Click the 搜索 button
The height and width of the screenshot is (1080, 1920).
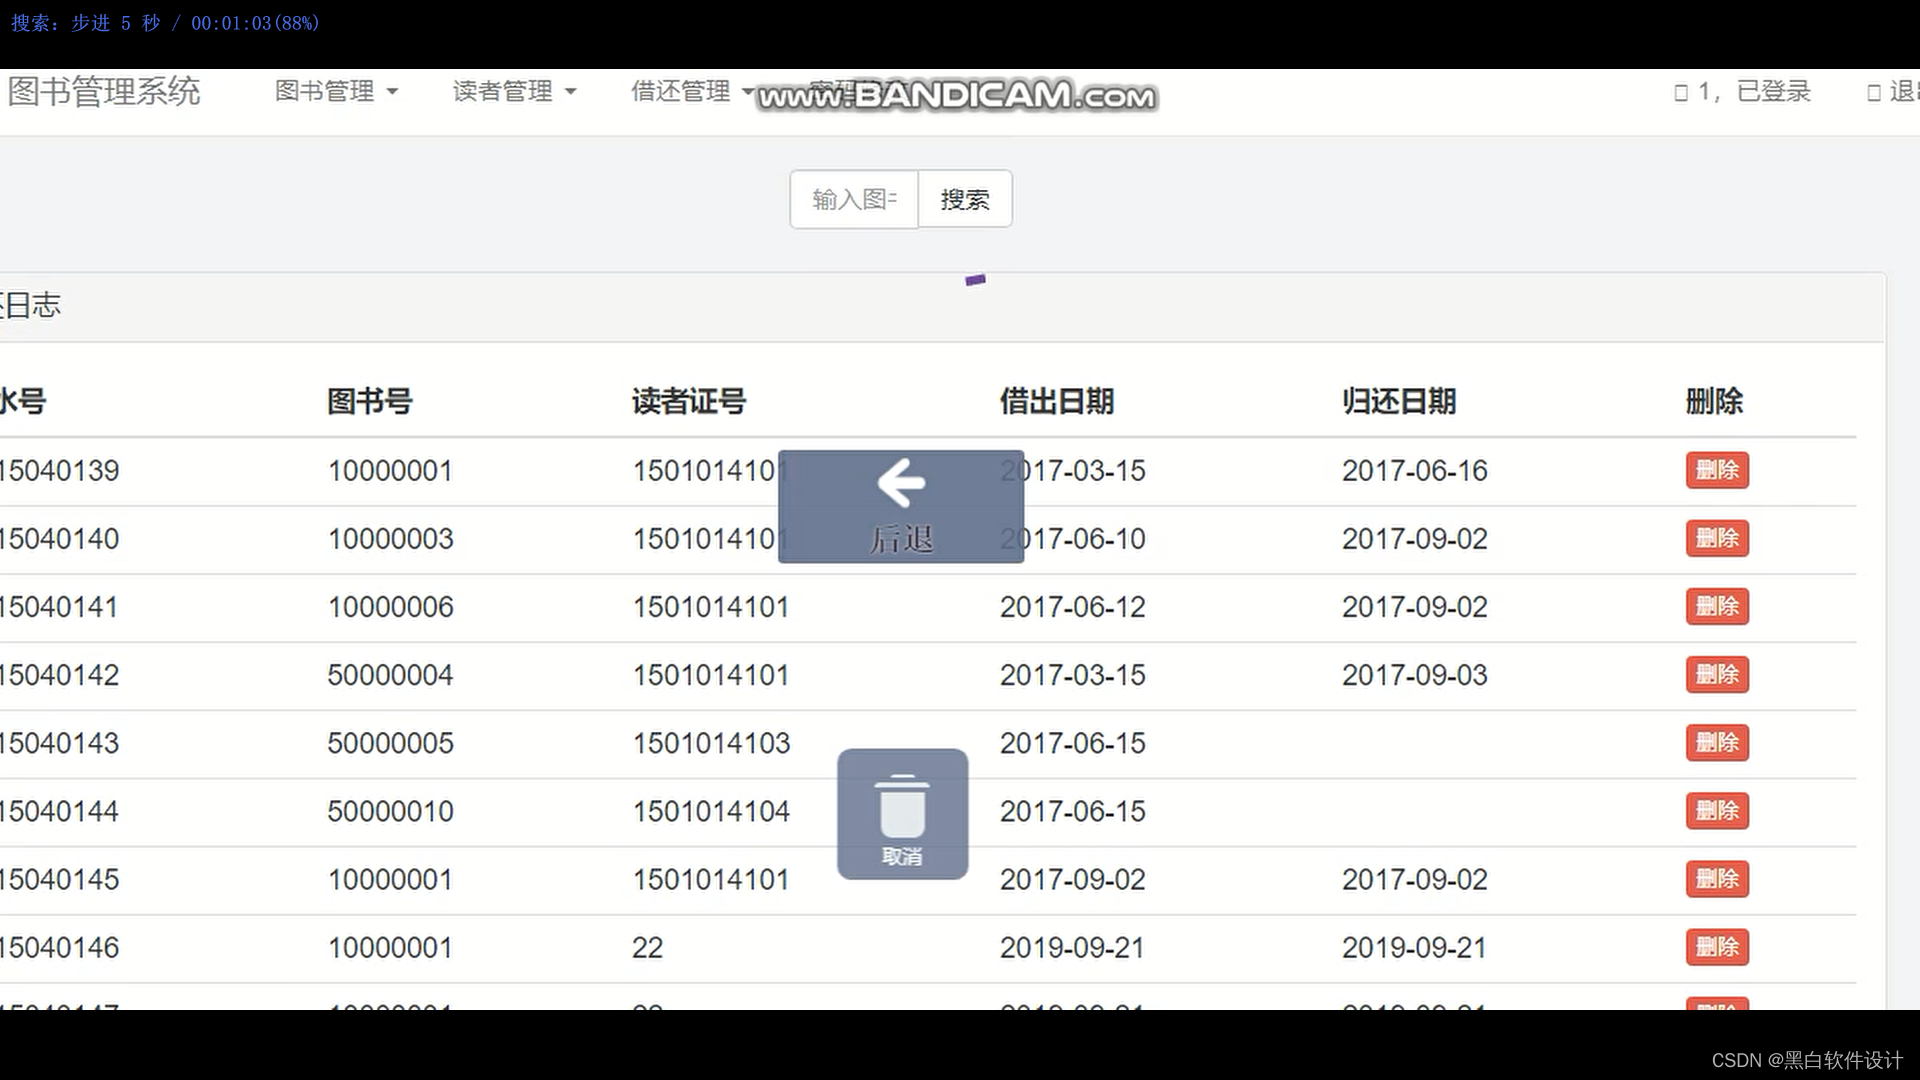[x=965, y=199]
